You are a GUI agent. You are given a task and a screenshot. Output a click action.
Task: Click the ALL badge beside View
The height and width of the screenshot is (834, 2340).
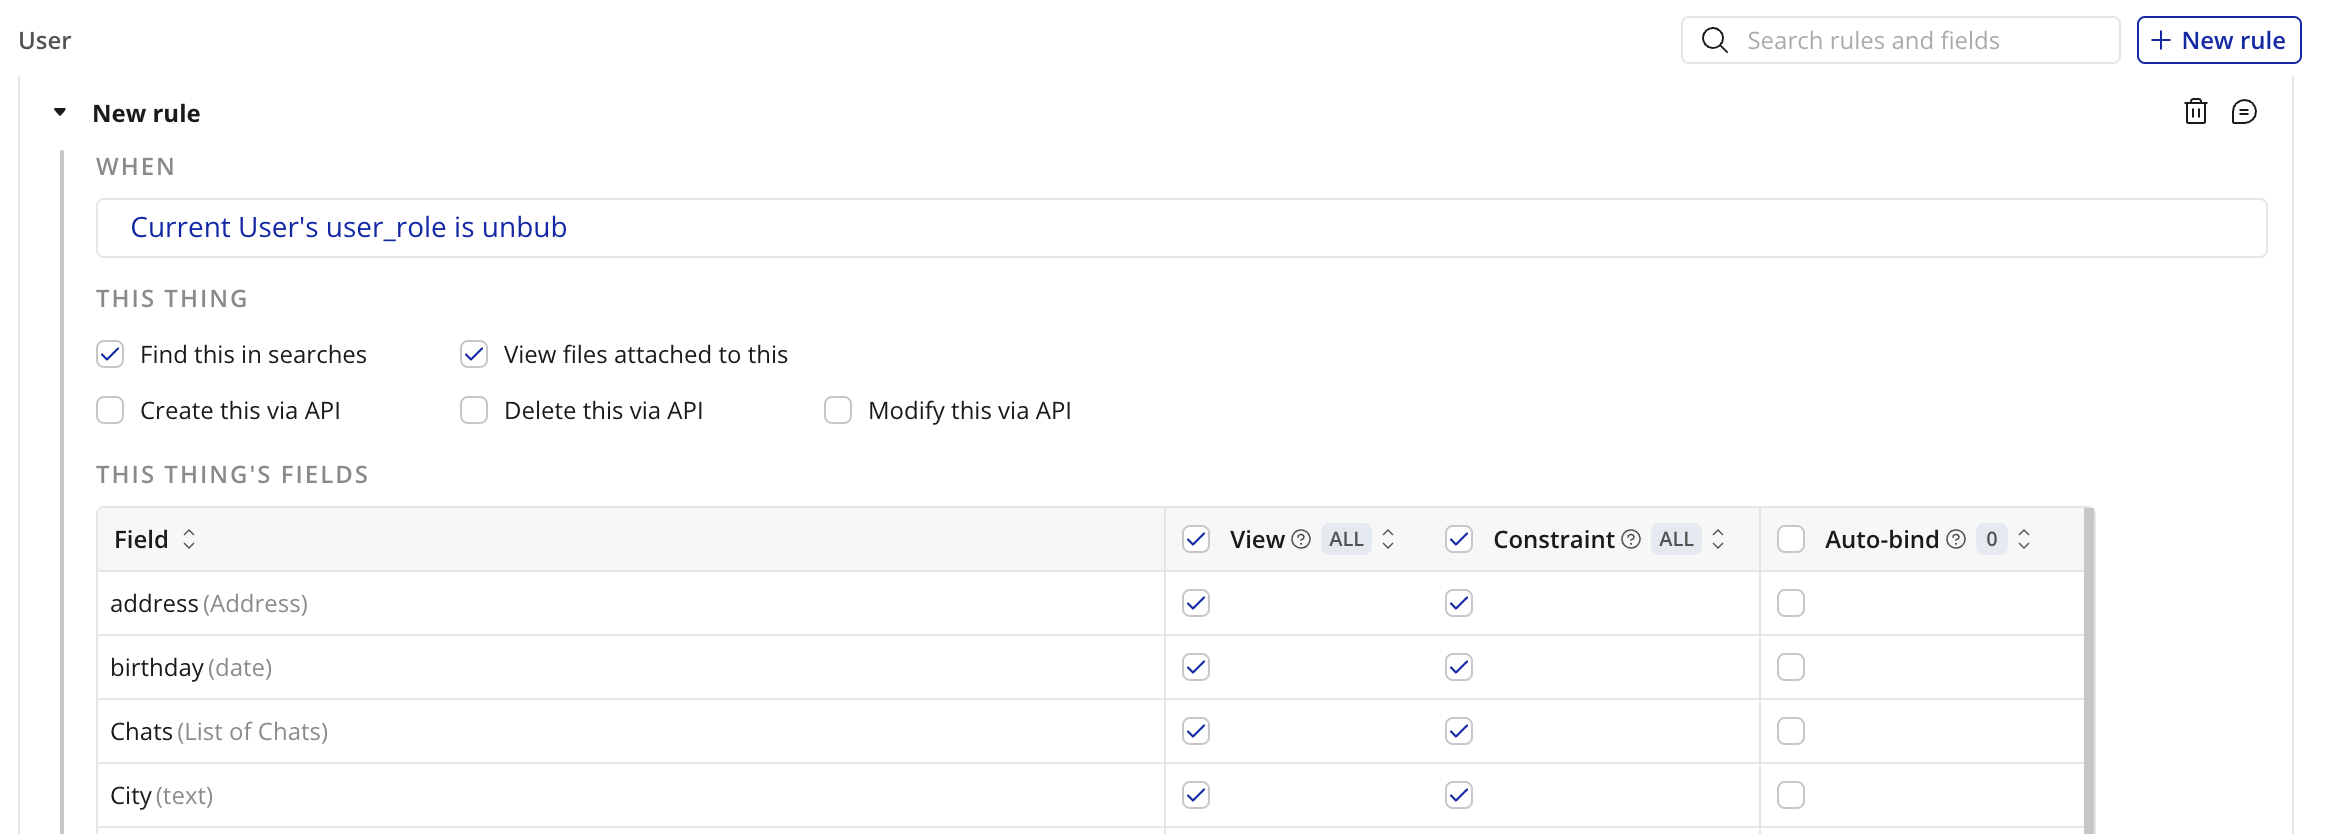(x=1346, y=540)
